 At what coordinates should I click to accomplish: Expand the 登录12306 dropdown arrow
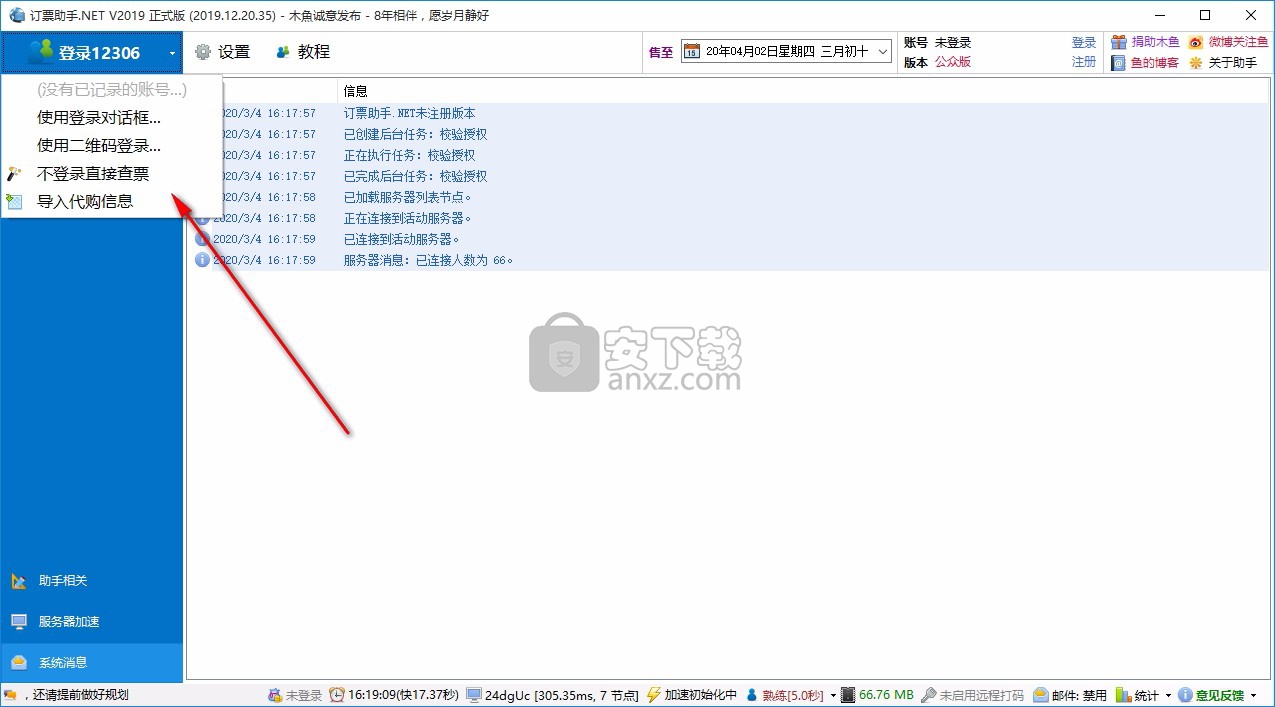[172, 53]
